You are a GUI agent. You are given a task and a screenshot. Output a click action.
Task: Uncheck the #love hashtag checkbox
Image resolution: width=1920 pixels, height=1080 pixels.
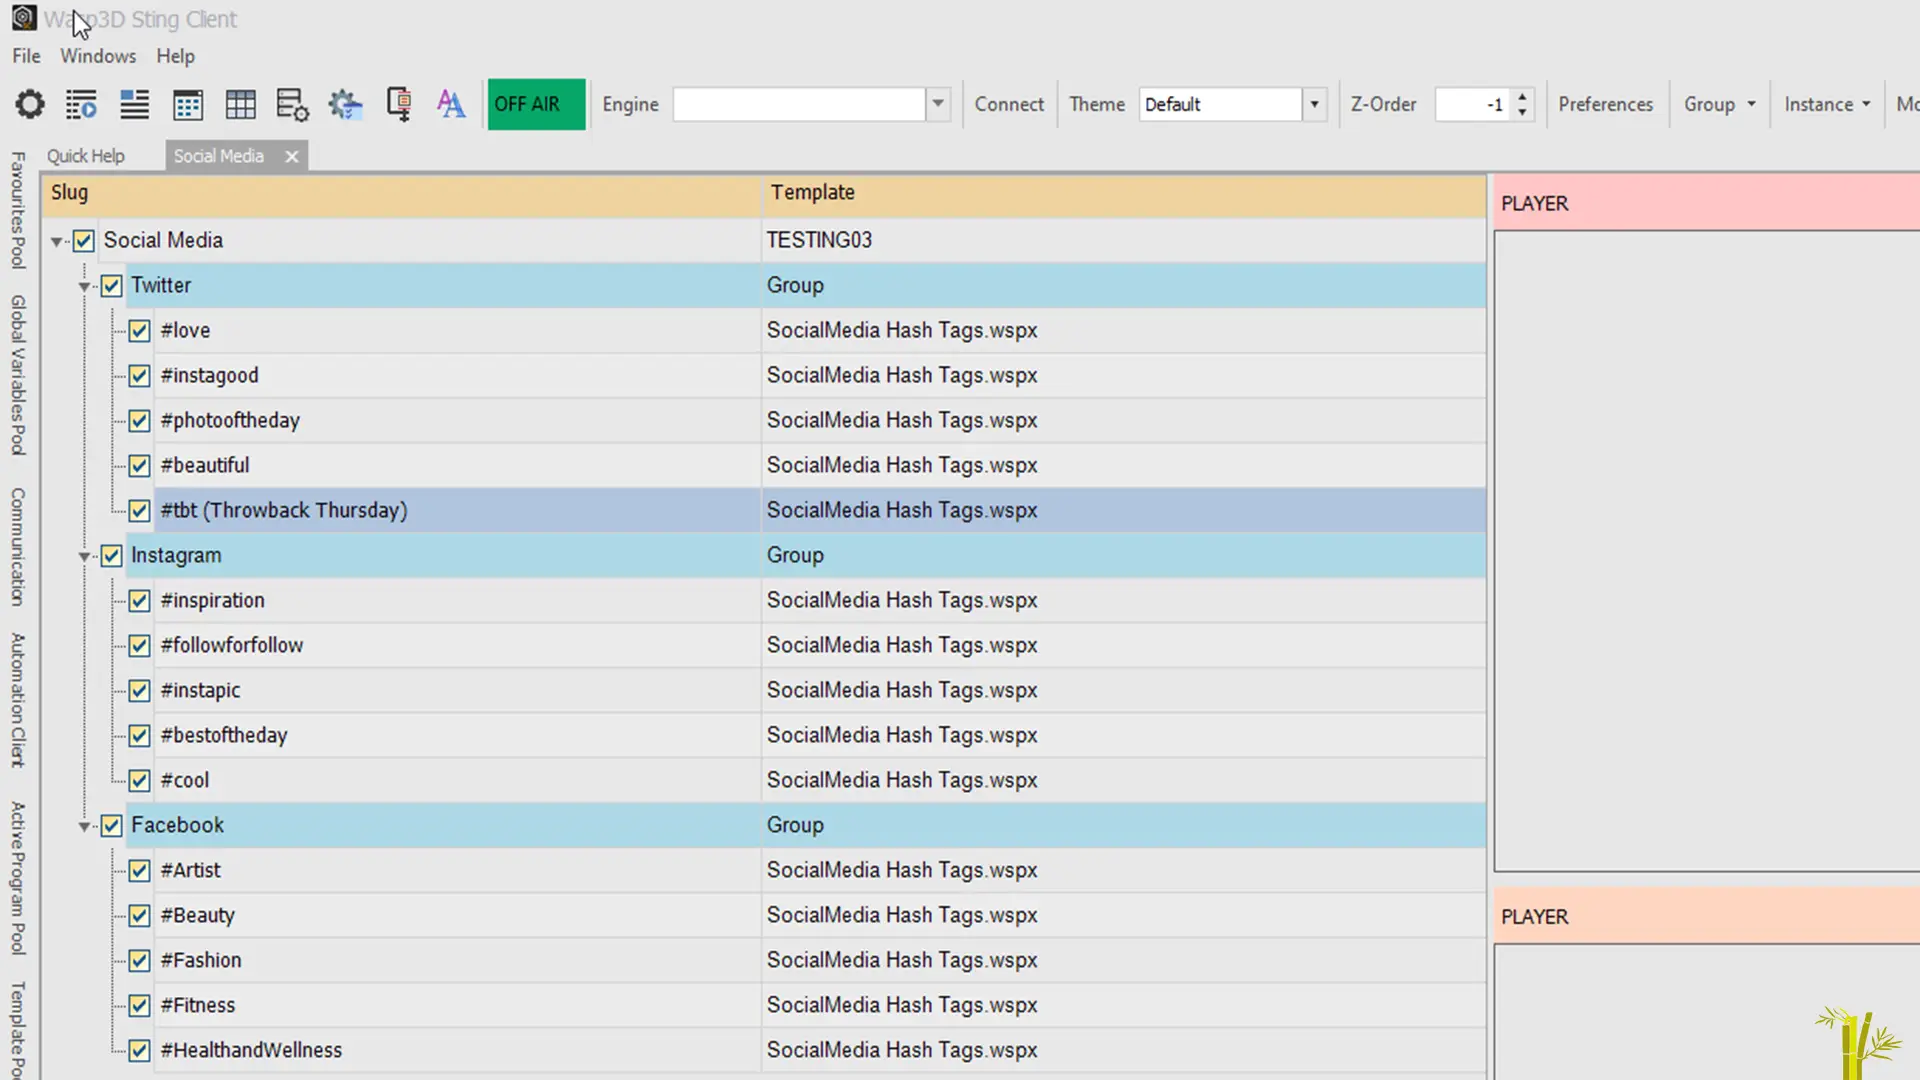139,331
